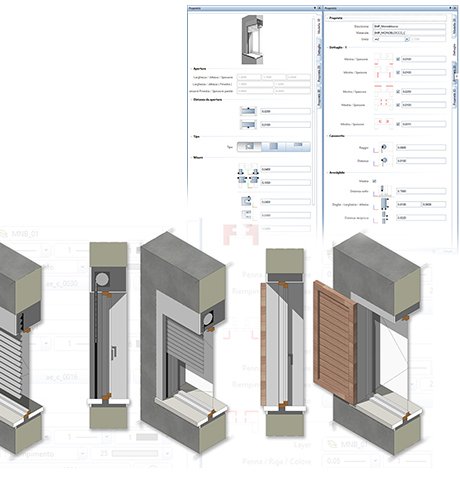Image resolution: width=460 pixels, height=490 pixels.
Task: Open the Modello tab in right panel
Action: (x=454, y=26)
